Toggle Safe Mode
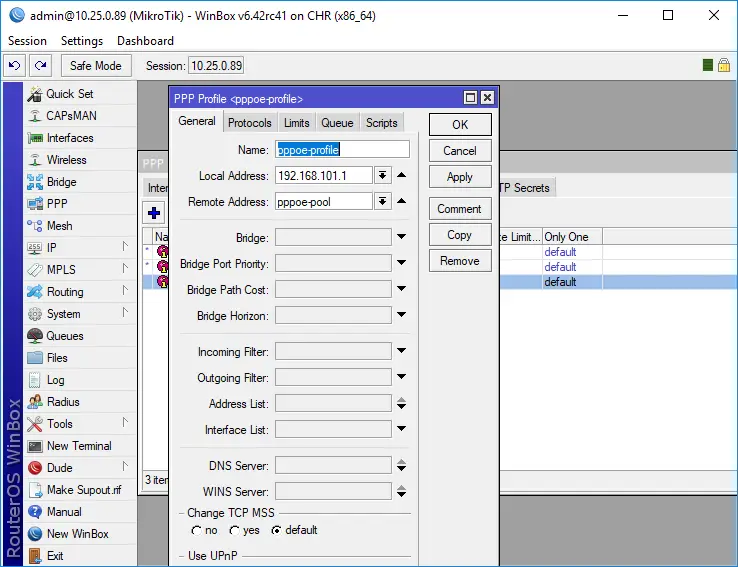Viewport: 738px width, 567px height. pyautogui.click(x=96, y=65)
